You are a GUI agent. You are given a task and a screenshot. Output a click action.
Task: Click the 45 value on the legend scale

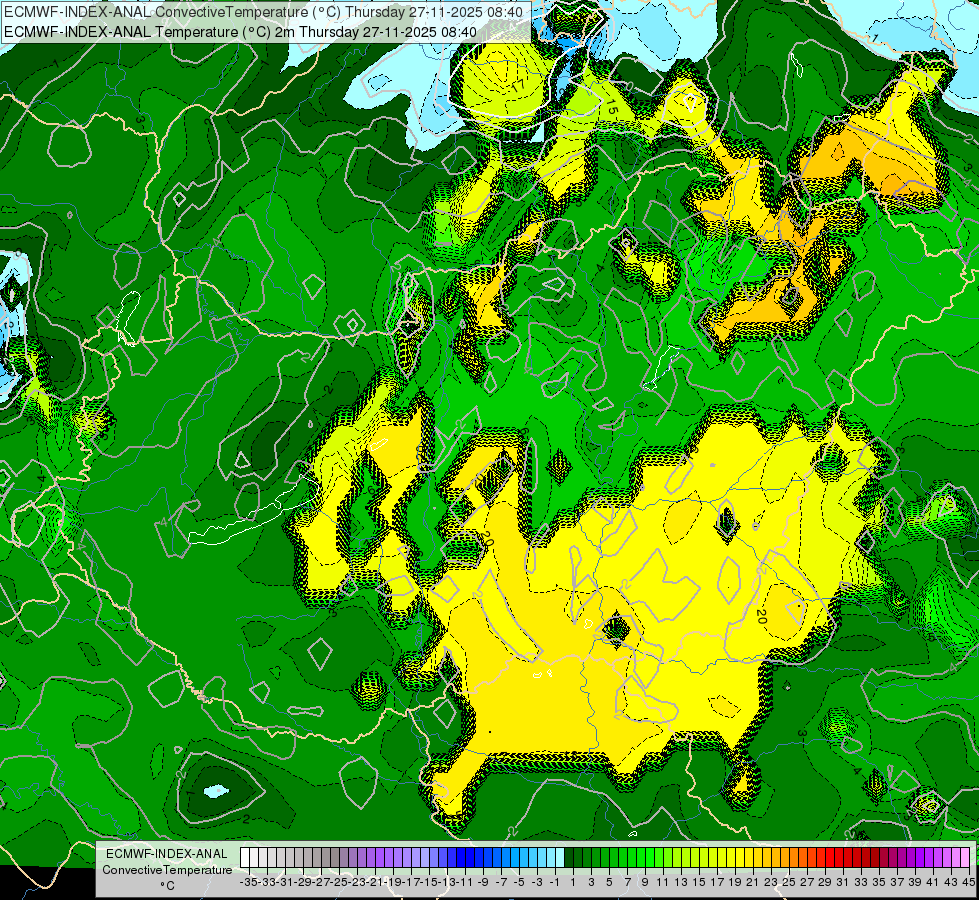click(968, 882)
